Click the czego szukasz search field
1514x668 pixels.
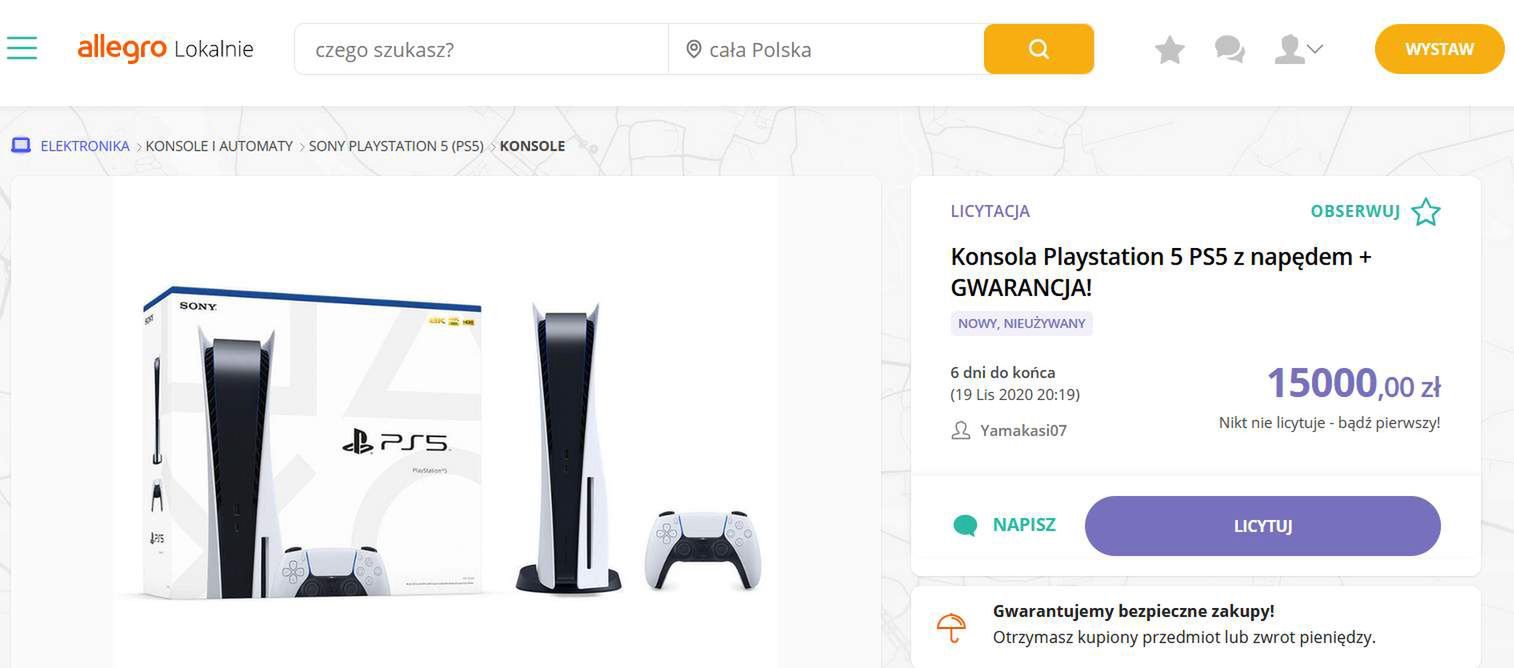[481, 49]
